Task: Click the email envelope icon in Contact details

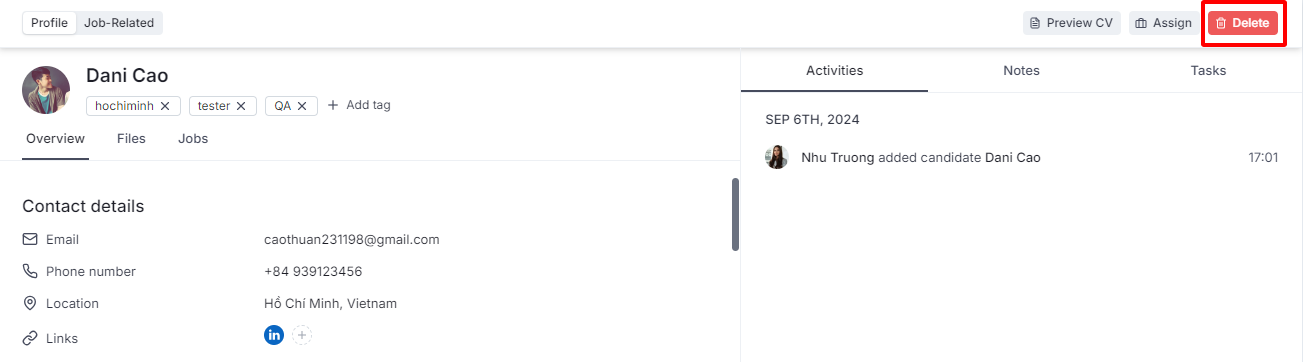Action: [30, 240]
